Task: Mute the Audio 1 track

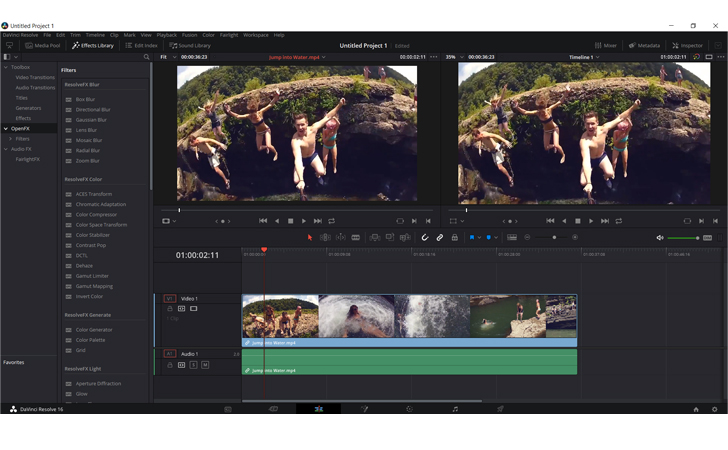Action: (205, 365)
